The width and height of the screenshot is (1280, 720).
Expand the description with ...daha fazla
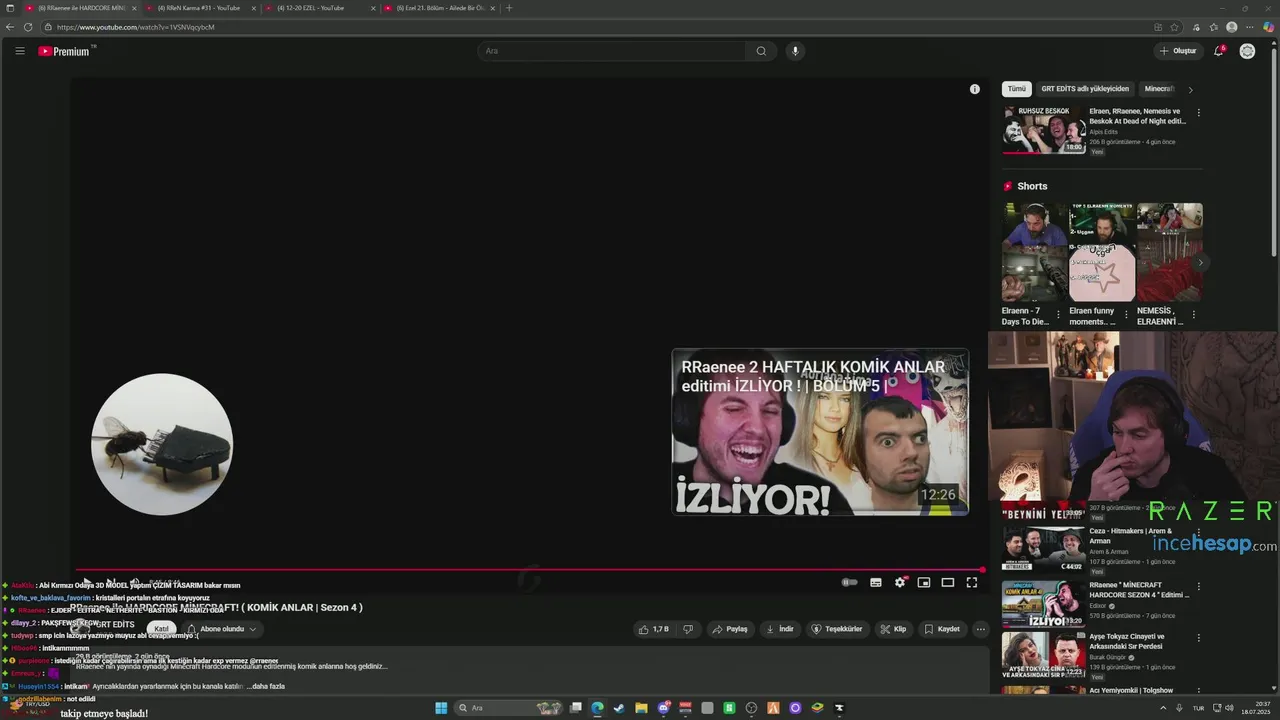click(266, 686)
